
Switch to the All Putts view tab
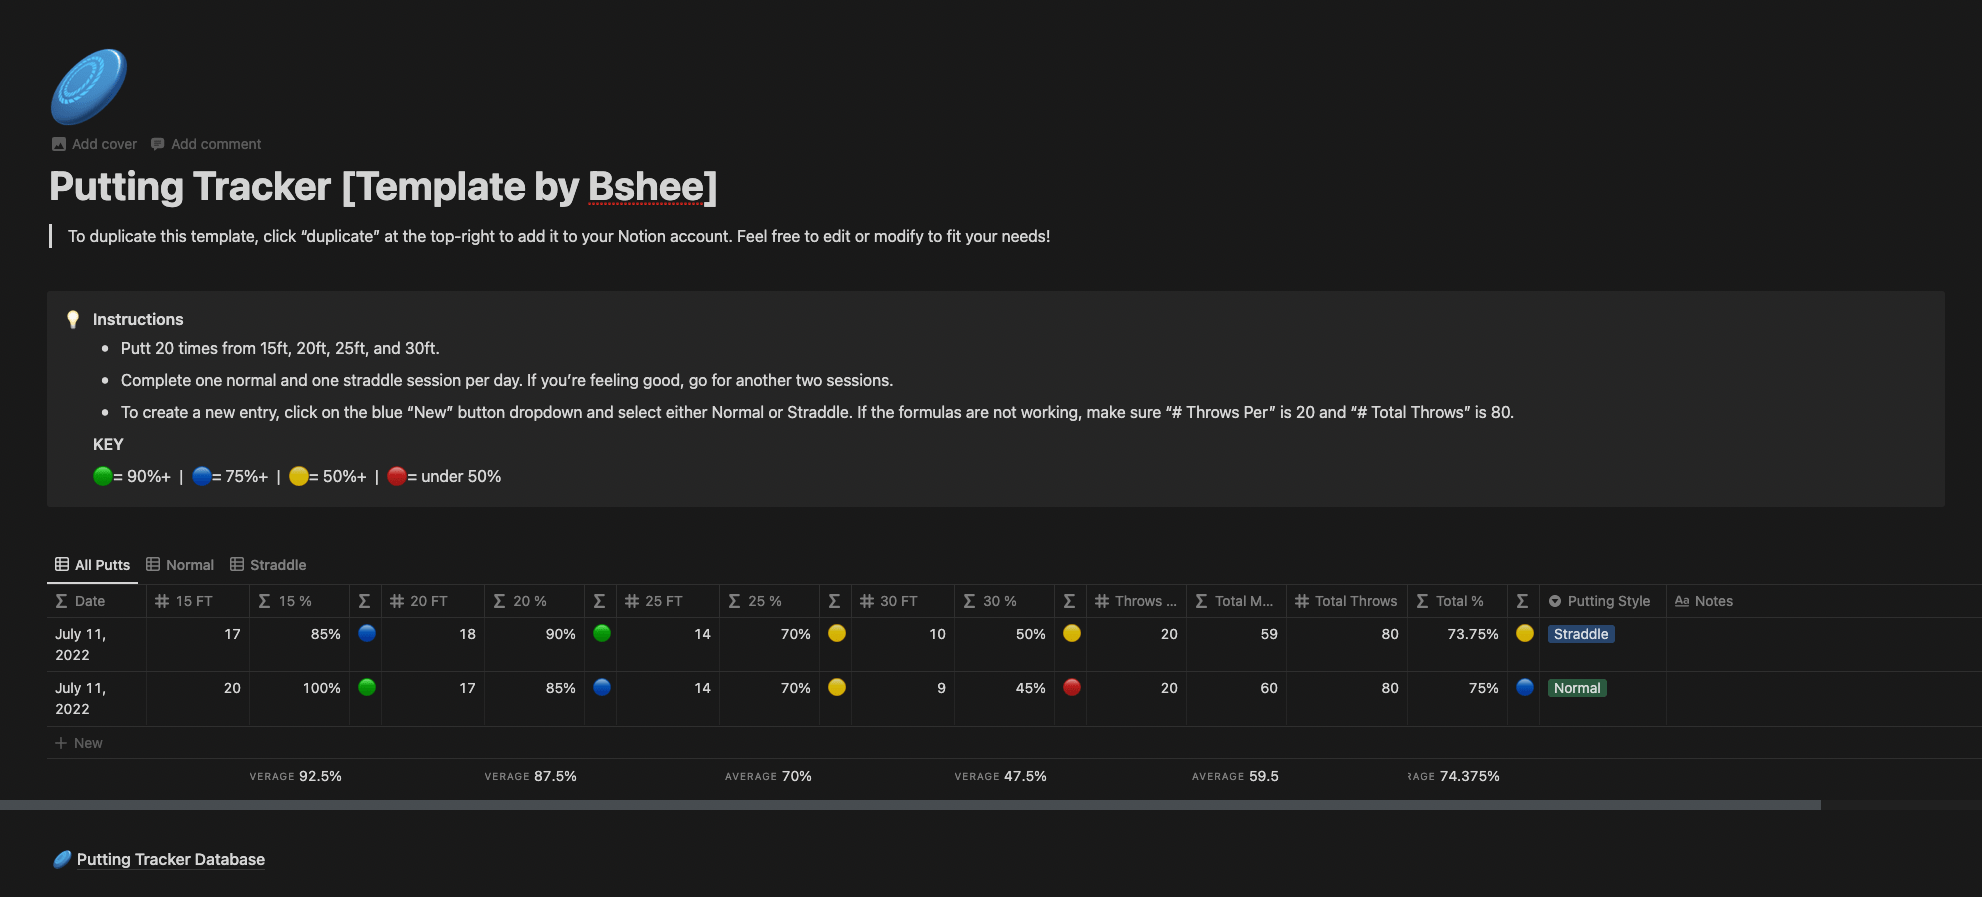click(x=92, y=565)
